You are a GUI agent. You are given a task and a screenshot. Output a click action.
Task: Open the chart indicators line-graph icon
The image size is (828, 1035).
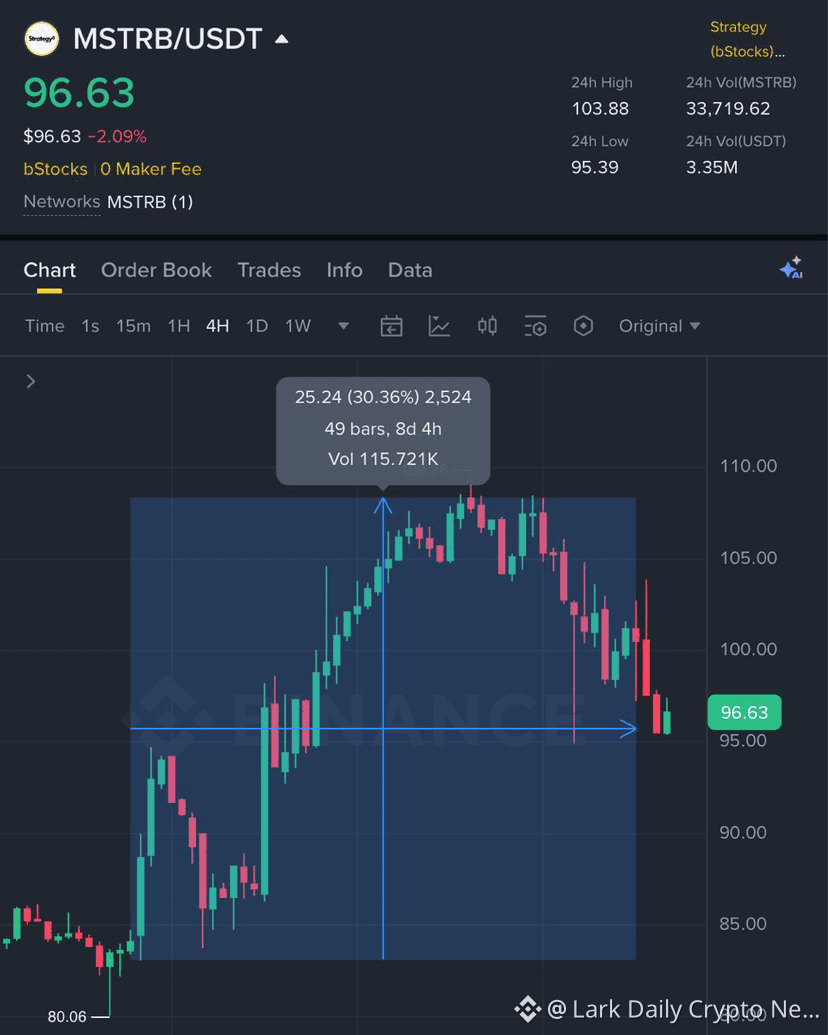(439, 326)
